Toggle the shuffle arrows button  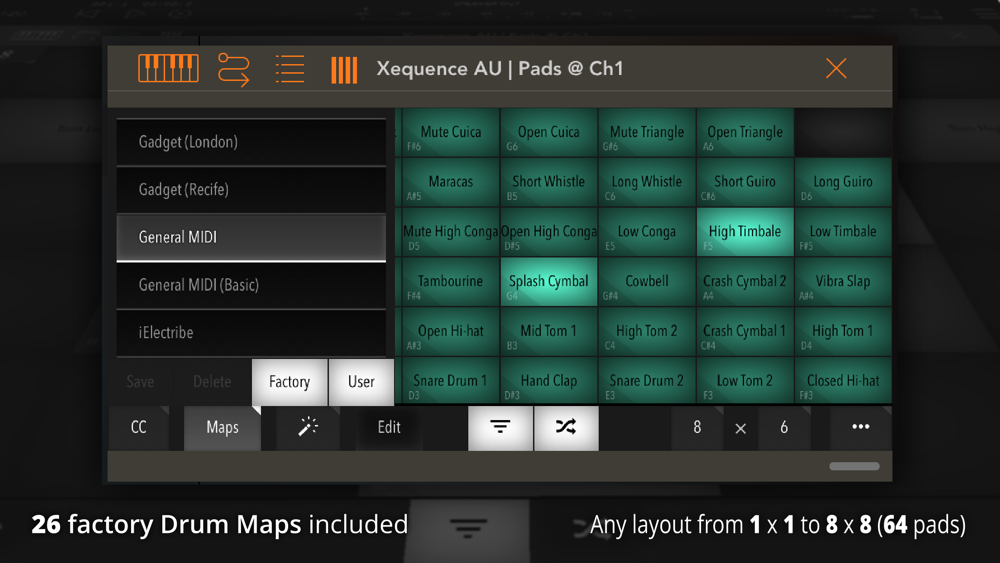click(566, 427)
